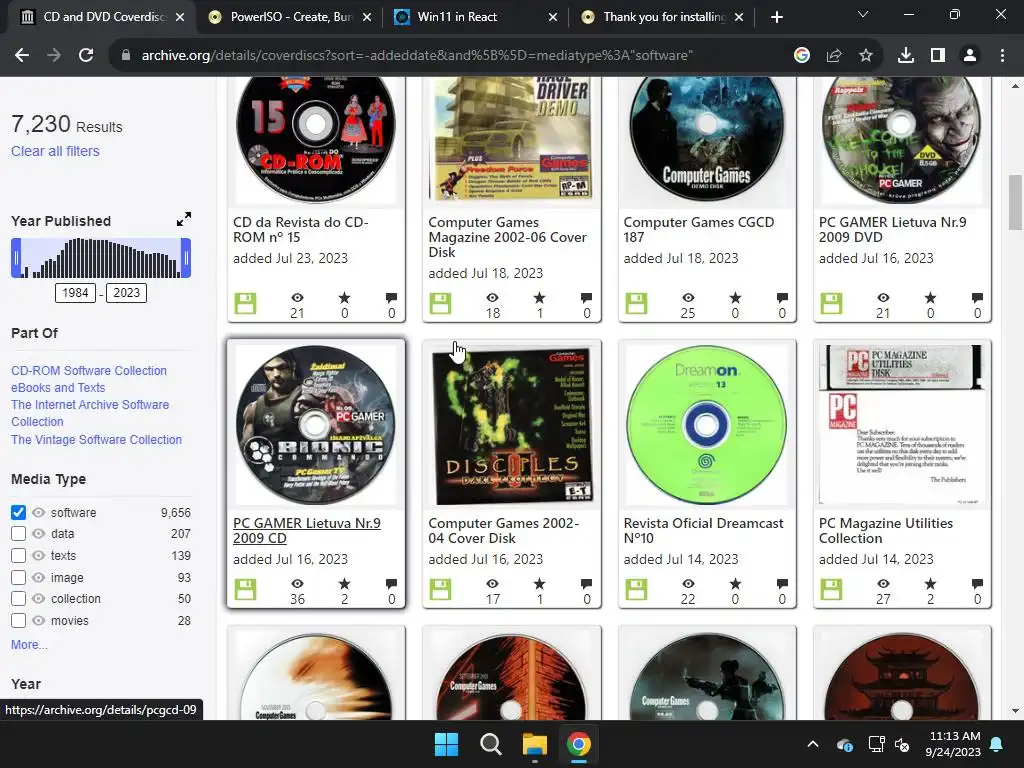Image resolution: width=1024 pixels, height=768 pixels.
Task: Reload the archive.org page
Action: coord(86,56)
